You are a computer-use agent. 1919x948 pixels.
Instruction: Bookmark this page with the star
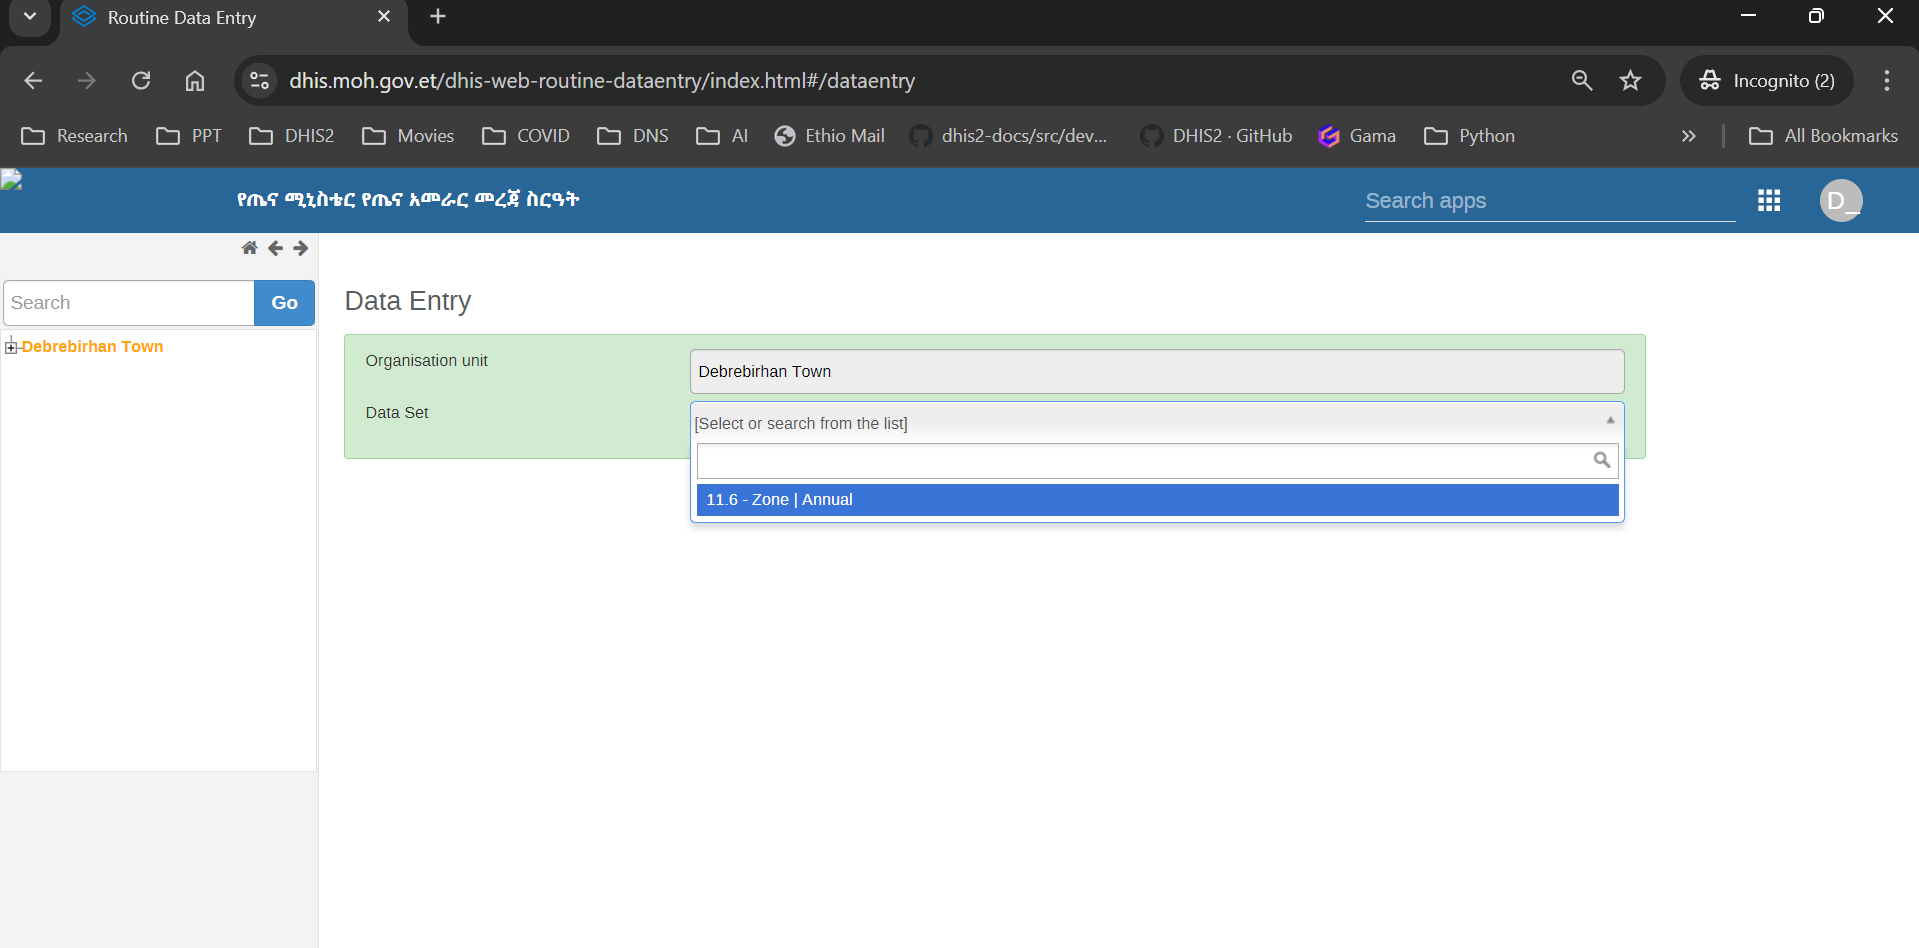click(x=1631, y=81)
